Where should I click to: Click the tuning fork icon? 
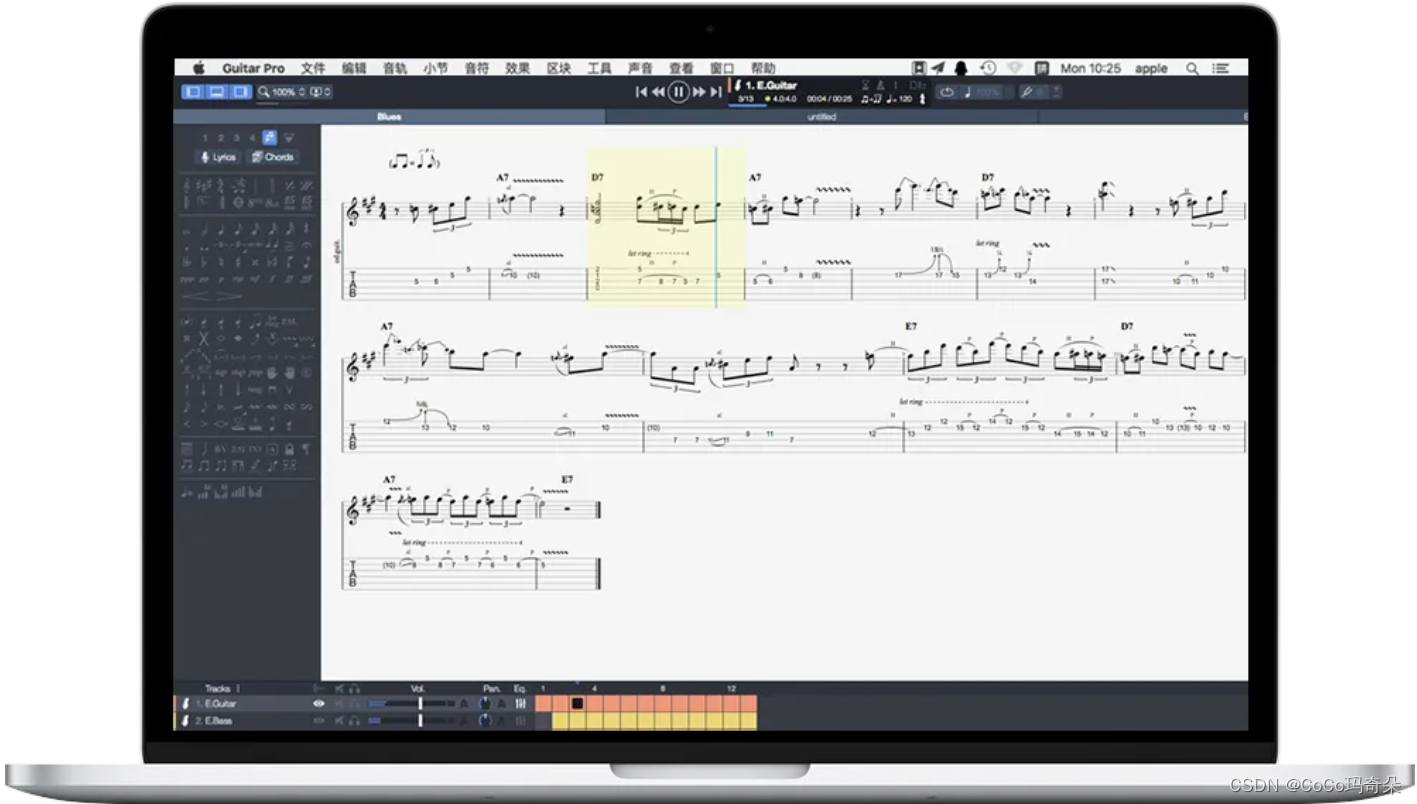coord(1026,92)
